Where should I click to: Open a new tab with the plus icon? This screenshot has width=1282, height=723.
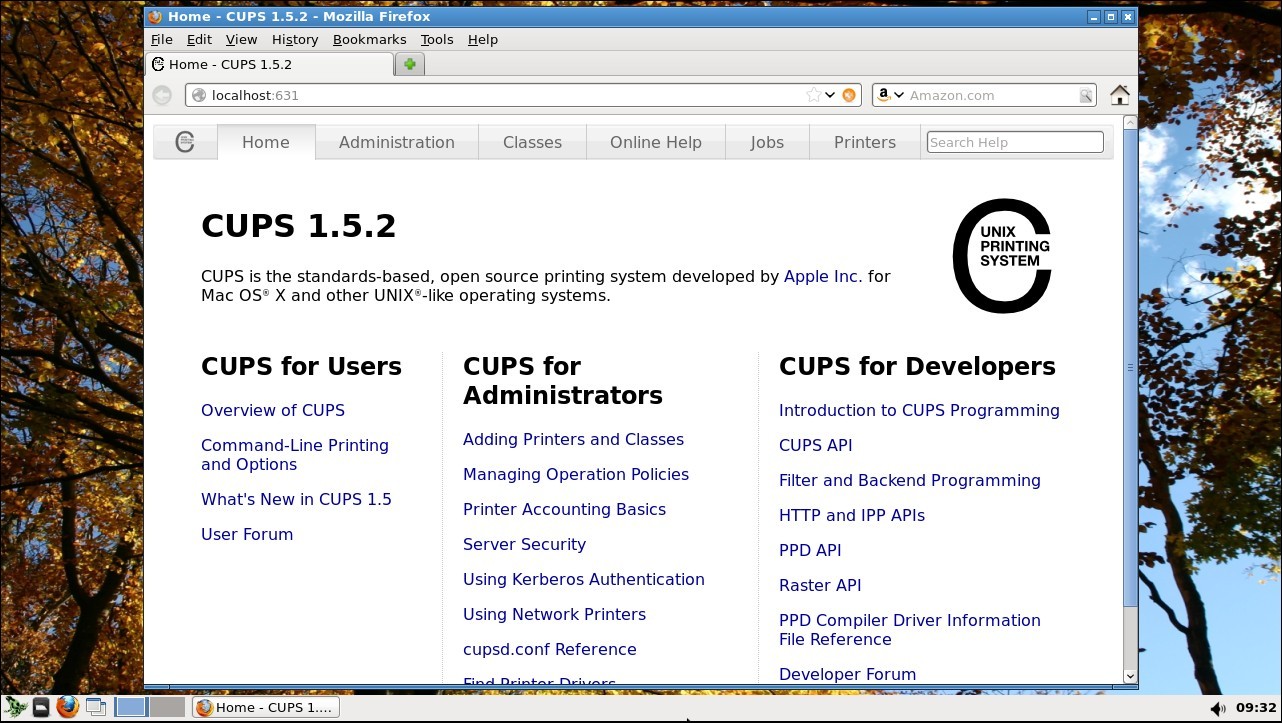coord(410,64)
